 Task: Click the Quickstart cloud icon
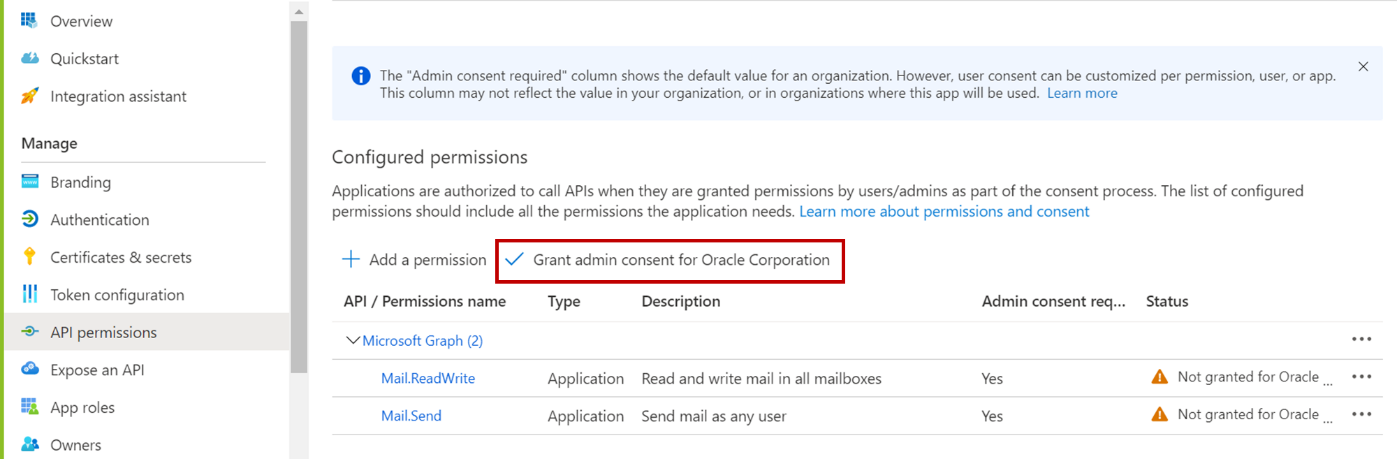click(30, 59)
